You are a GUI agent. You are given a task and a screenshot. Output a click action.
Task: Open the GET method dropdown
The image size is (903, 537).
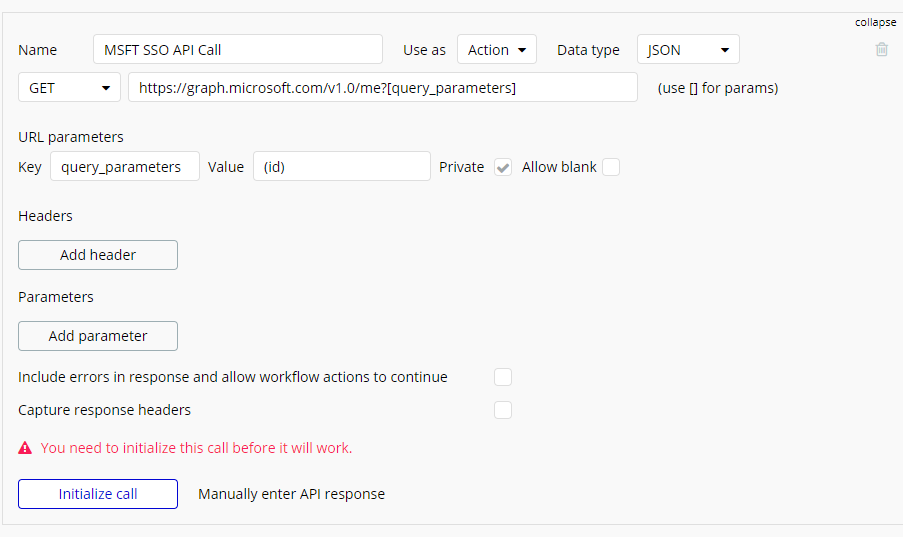click(x=69, y=88)
